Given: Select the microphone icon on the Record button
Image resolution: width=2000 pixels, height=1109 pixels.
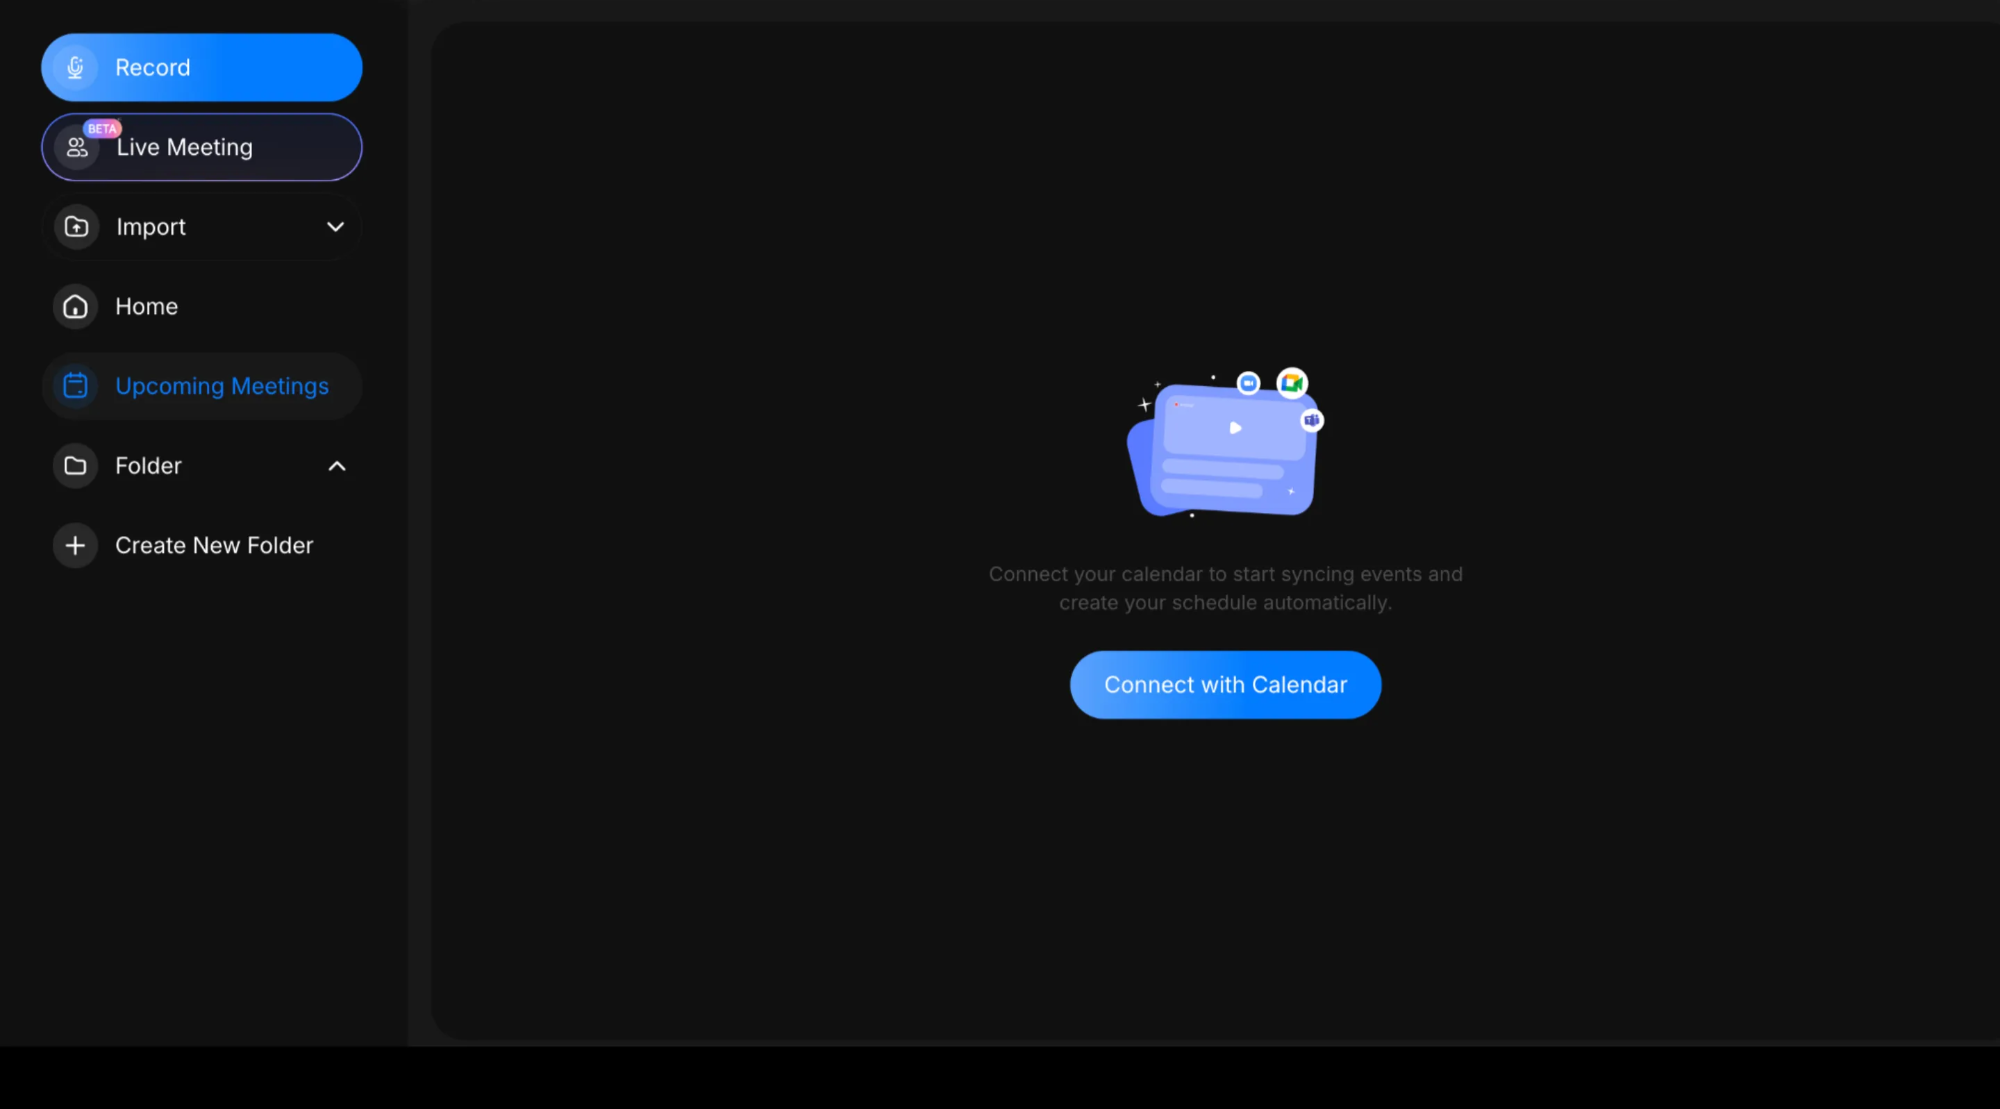Looking at the screenshot, I should 75,67.
